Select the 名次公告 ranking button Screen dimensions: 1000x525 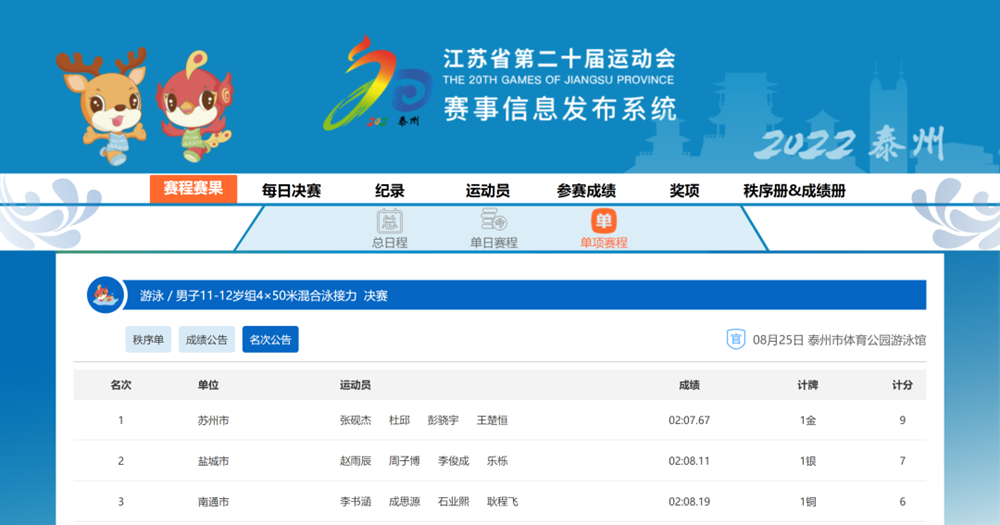point(270,339)
